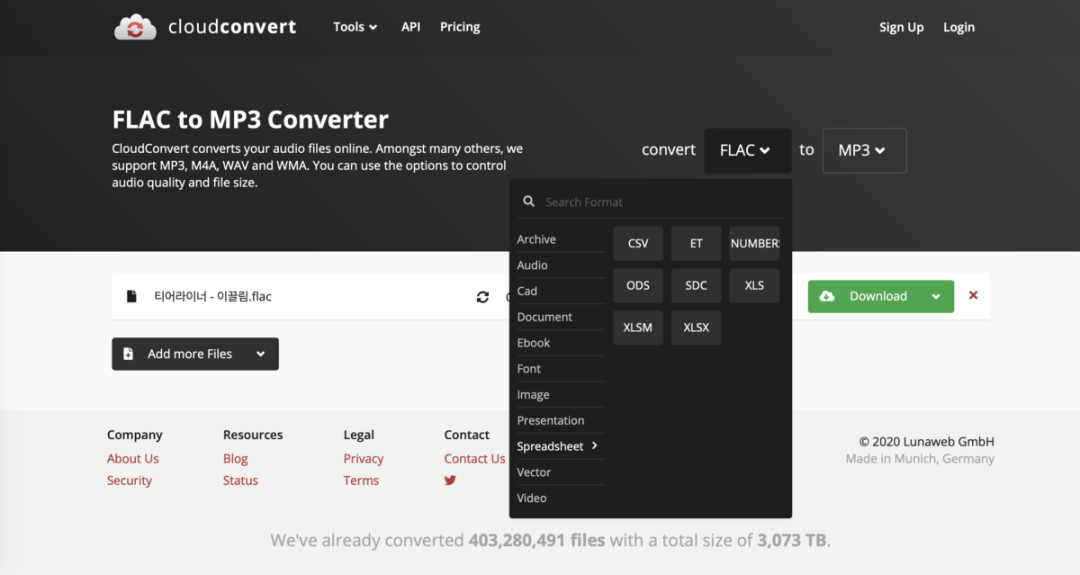This screenshot has width=1080, height=575.
Task: Click the flac file name text
Action: 213,296
